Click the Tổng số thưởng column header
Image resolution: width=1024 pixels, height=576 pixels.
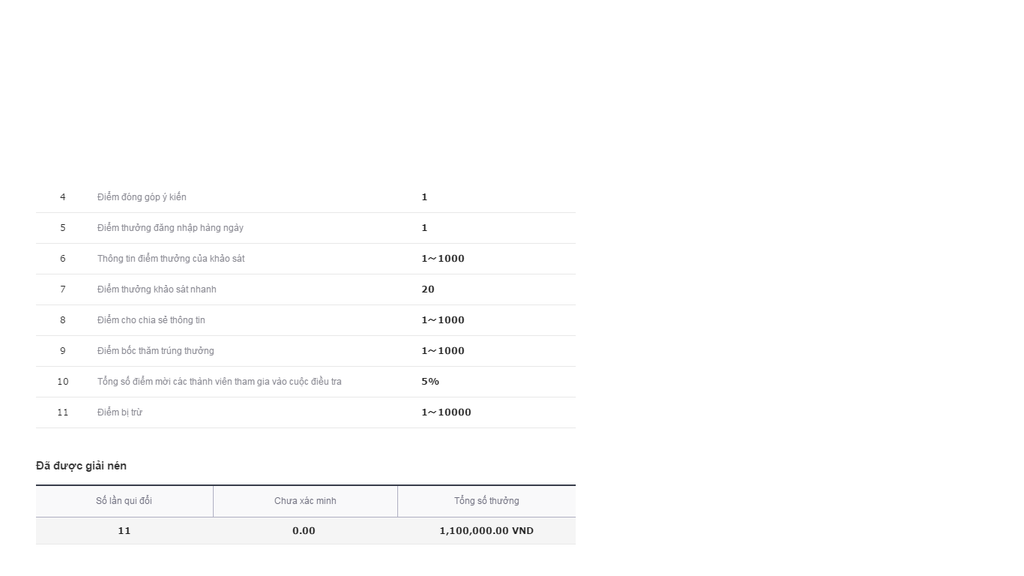point(487,501)
